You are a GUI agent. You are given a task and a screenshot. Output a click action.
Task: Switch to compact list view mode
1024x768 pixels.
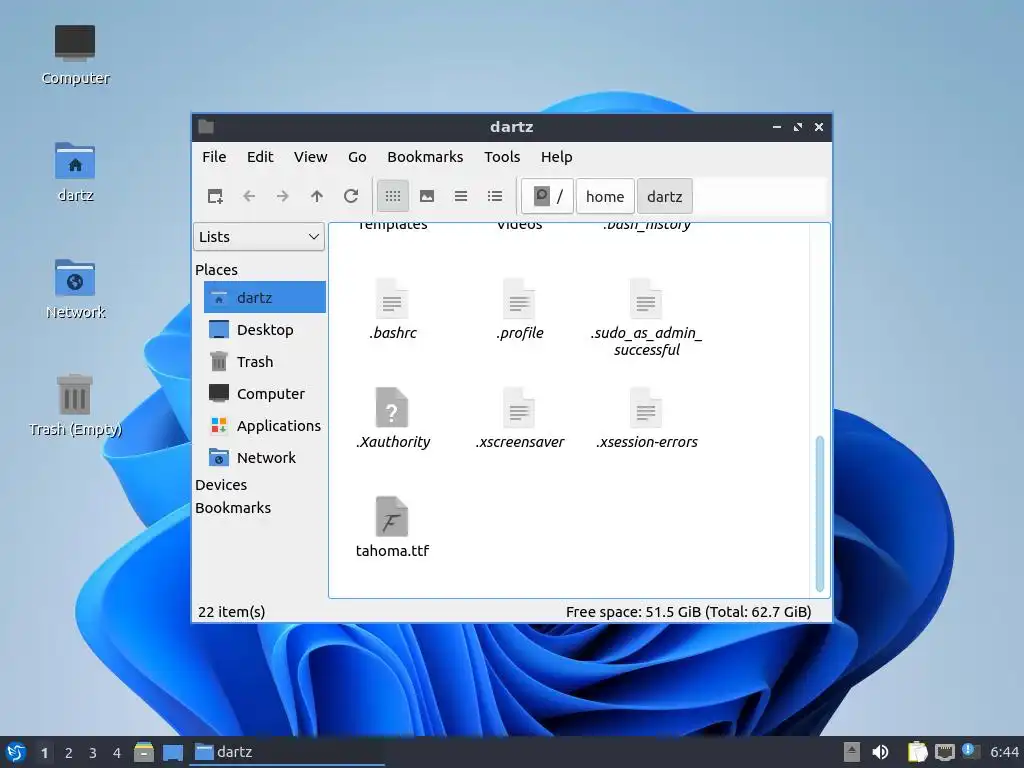coord(461,196)
